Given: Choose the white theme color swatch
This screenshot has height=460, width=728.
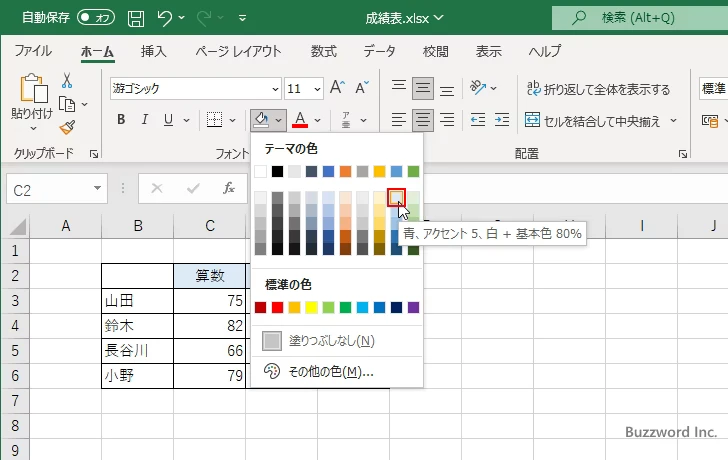Looking at the screenshot, I should coord(260,171).
